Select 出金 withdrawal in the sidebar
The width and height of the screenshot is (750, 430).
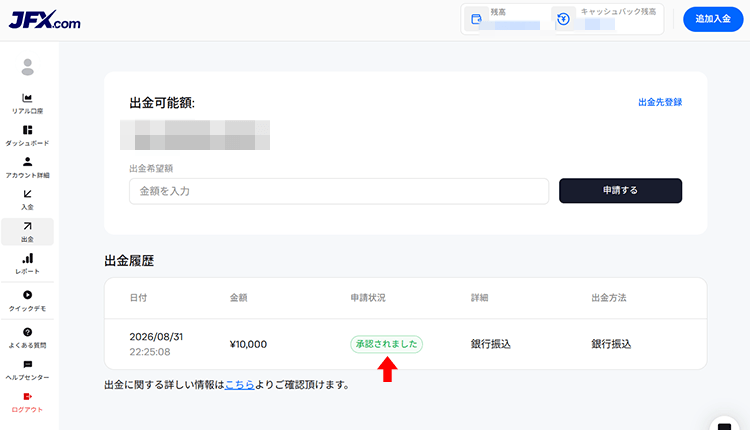click(27, 232)
